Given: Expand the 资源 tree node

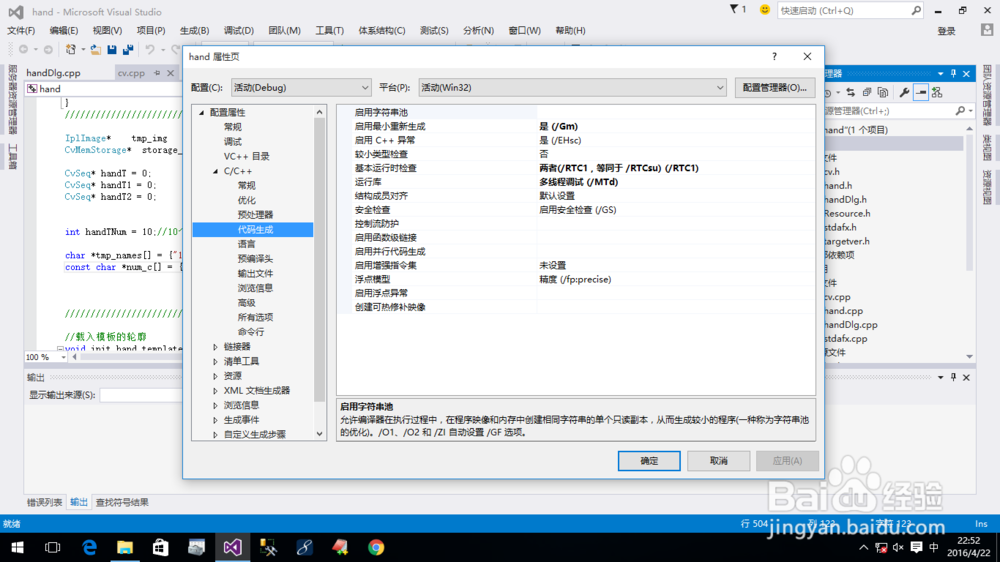Looking at the screenshot, I should [x=216, y=376].
